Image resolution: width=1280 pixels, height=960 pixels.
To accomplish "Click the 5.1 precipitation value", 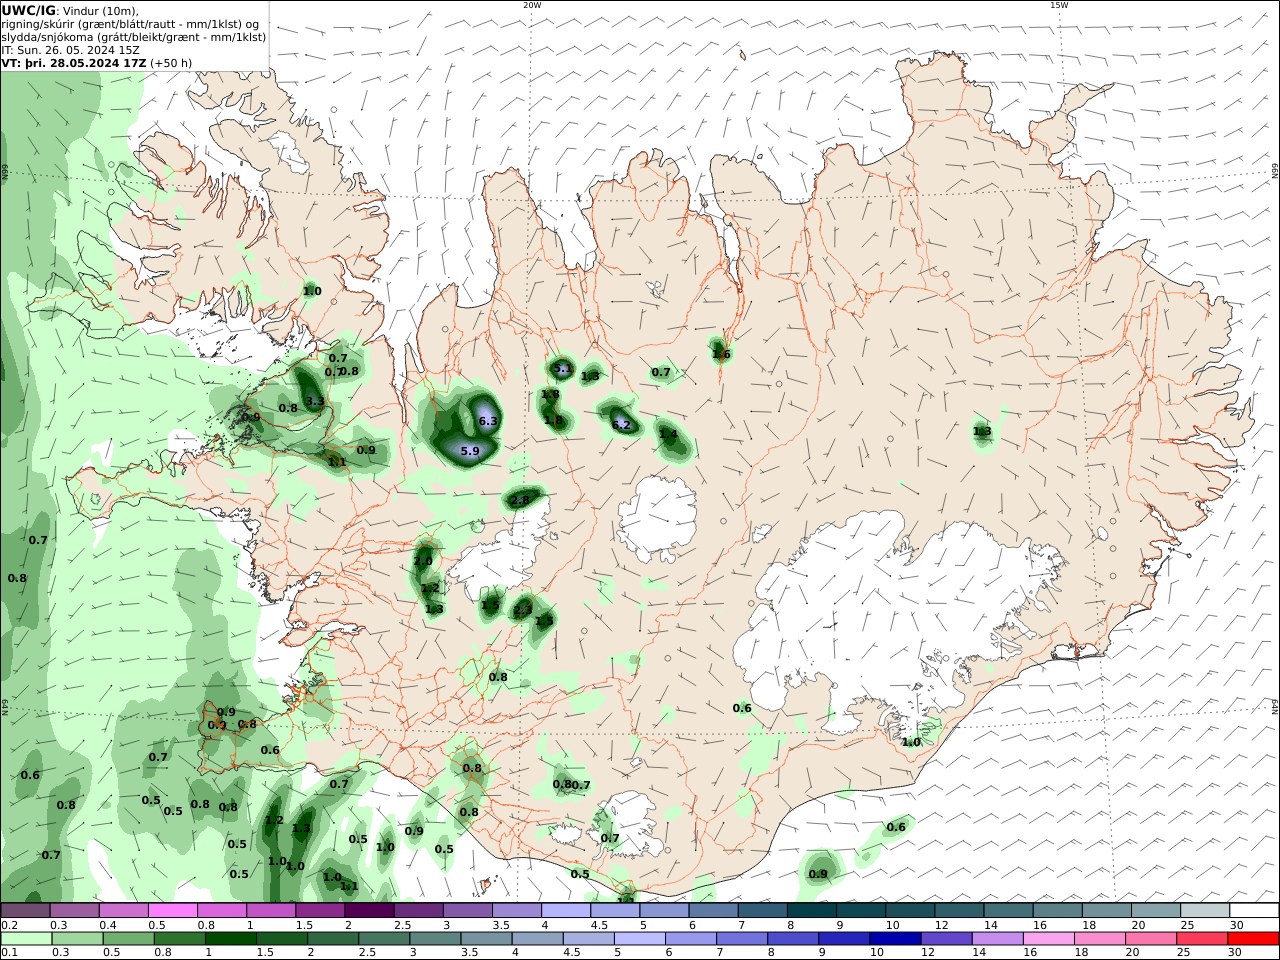I will pos(562,369).
